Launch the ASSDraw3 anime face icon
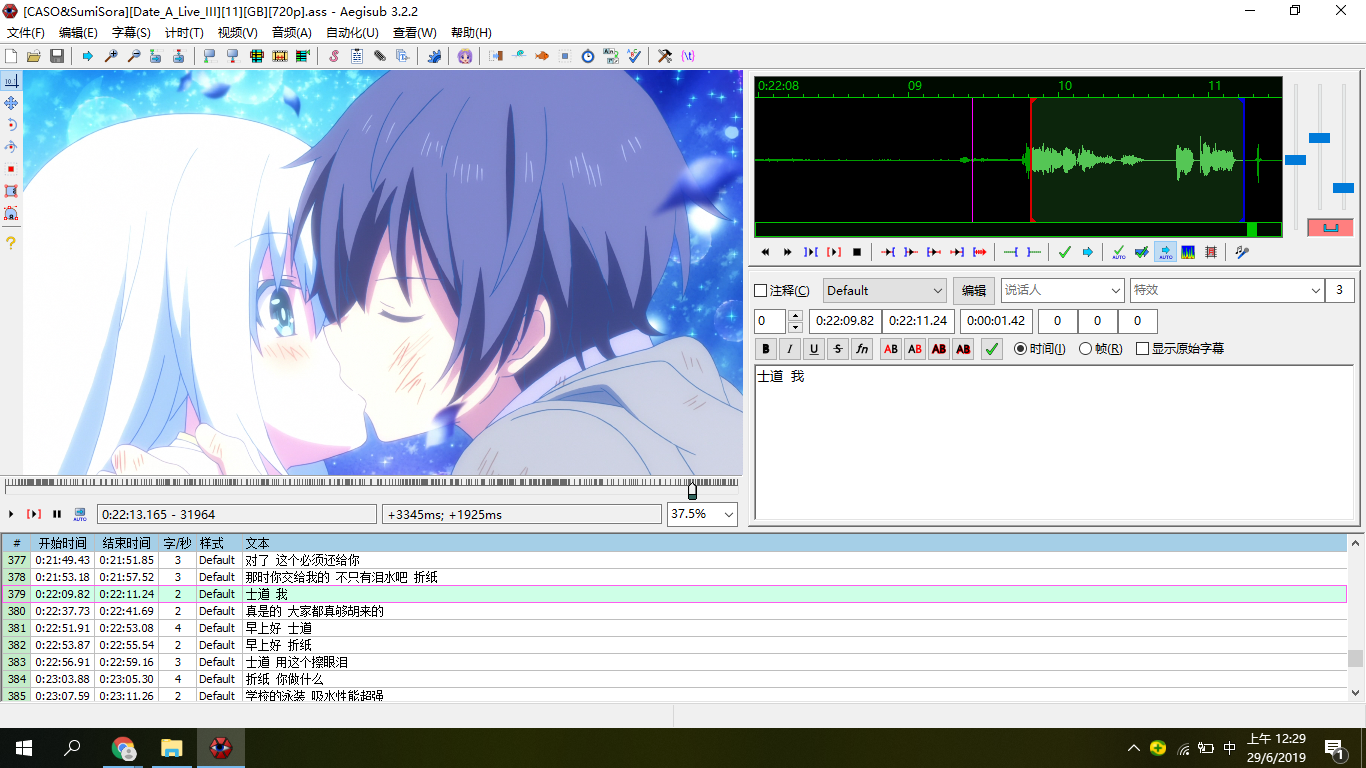 [x=465, y=56]
